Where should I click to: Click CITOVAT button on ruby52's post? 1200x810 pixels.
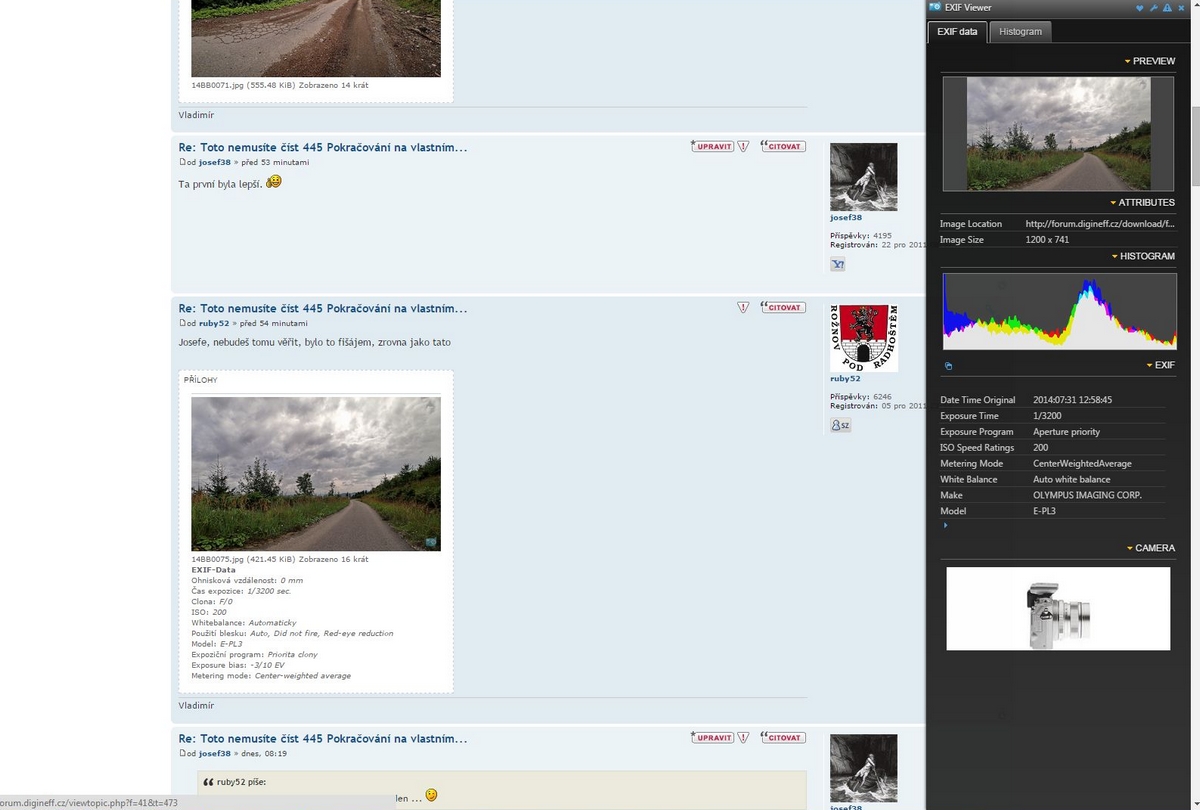click(783, 308)
